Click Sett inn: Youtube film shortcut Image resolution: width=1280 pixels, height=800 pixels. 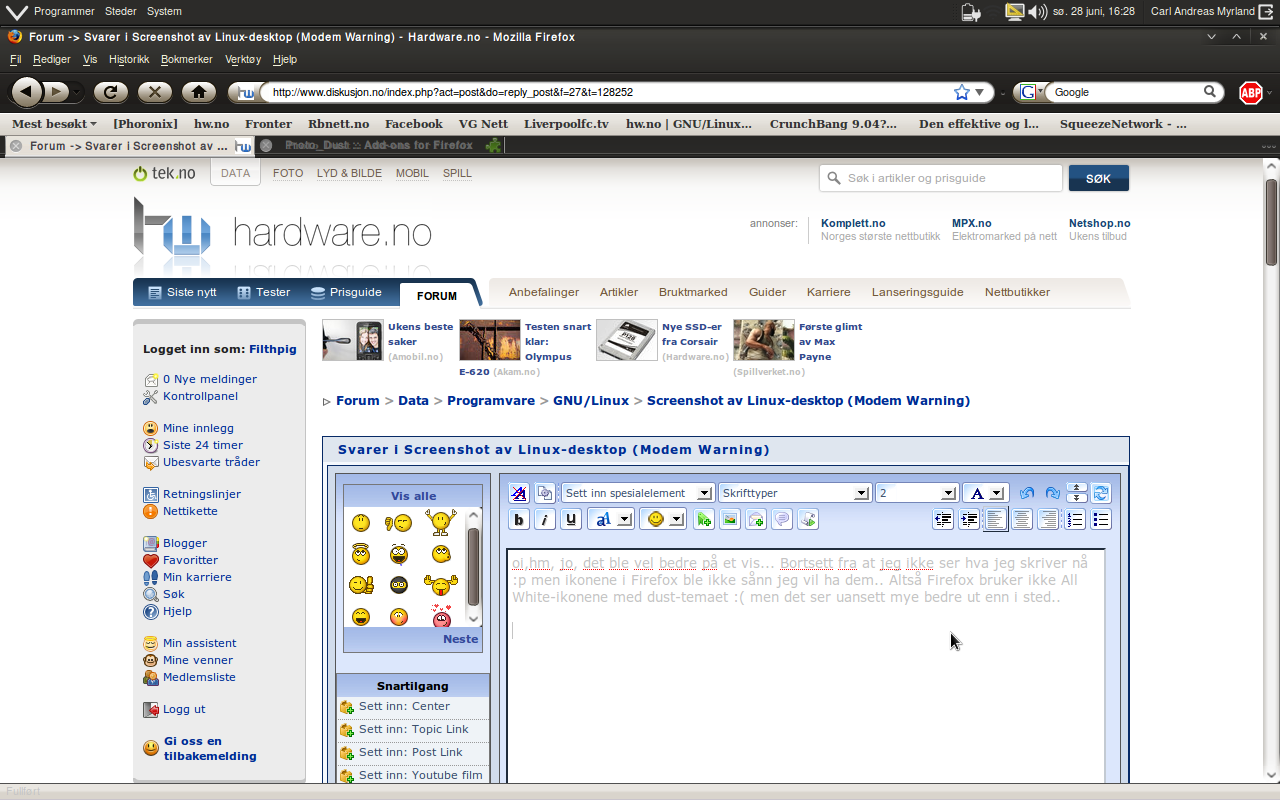point(421,775)
